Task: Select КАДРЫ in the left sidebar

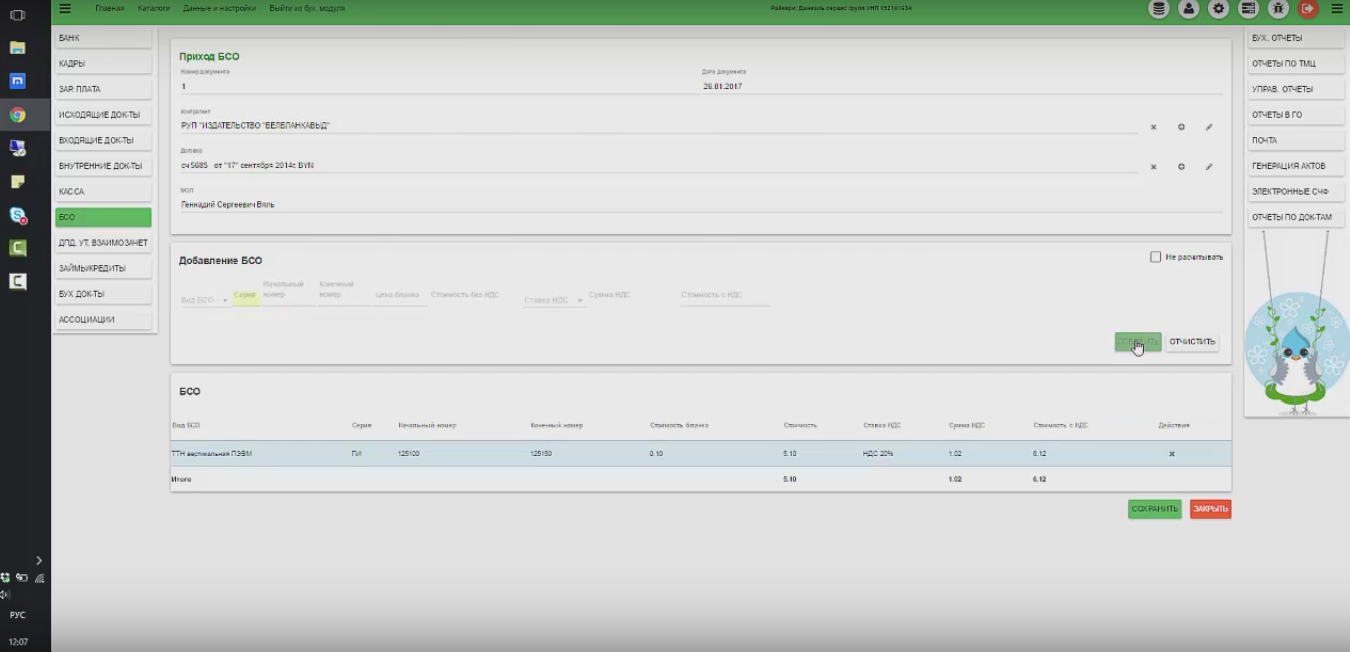Action: click(103, 64)
